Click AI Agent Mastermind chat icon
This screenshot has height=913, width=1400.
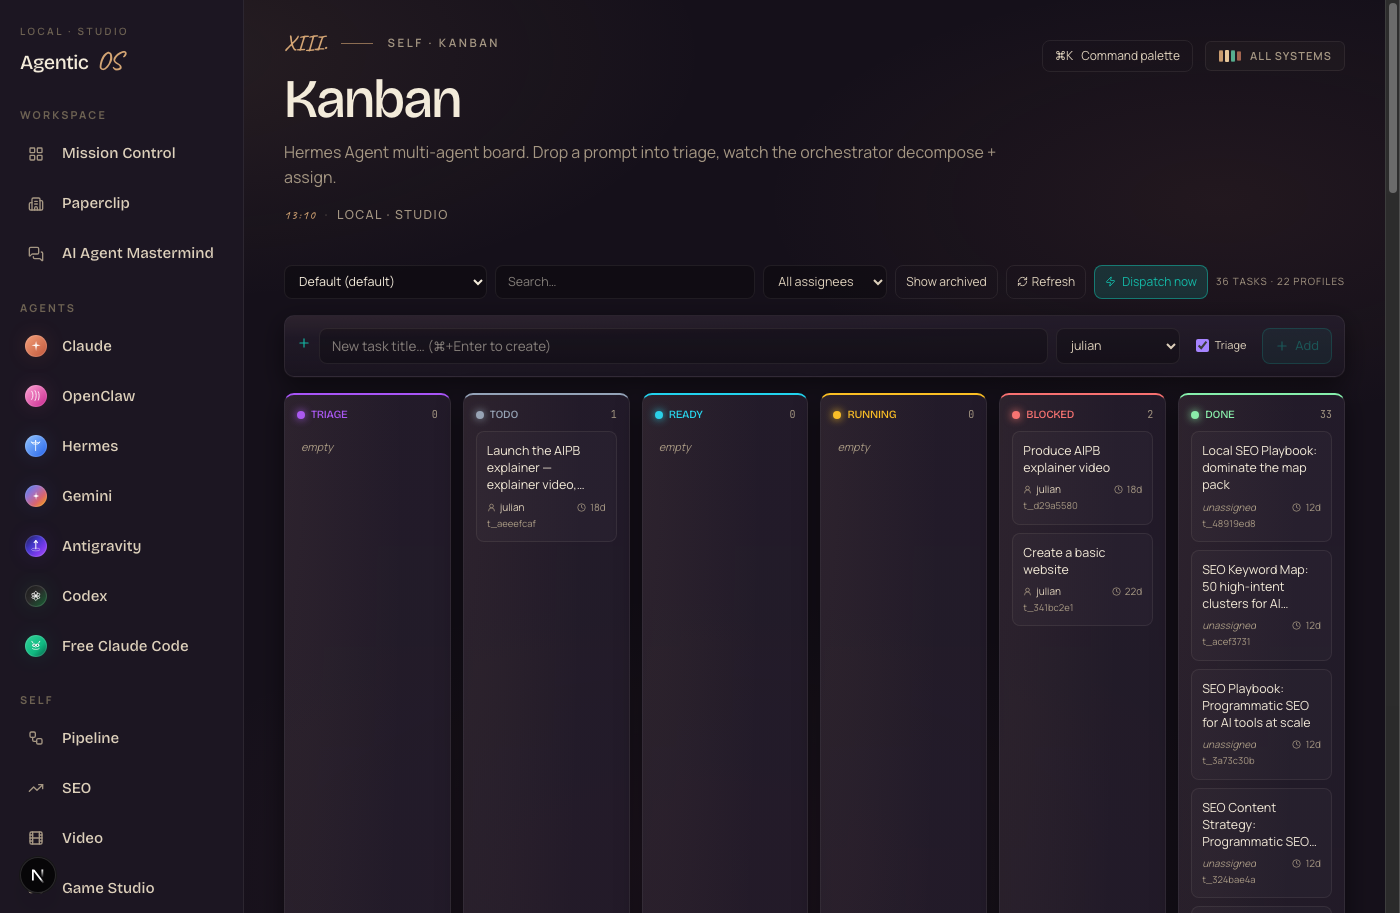36,254
